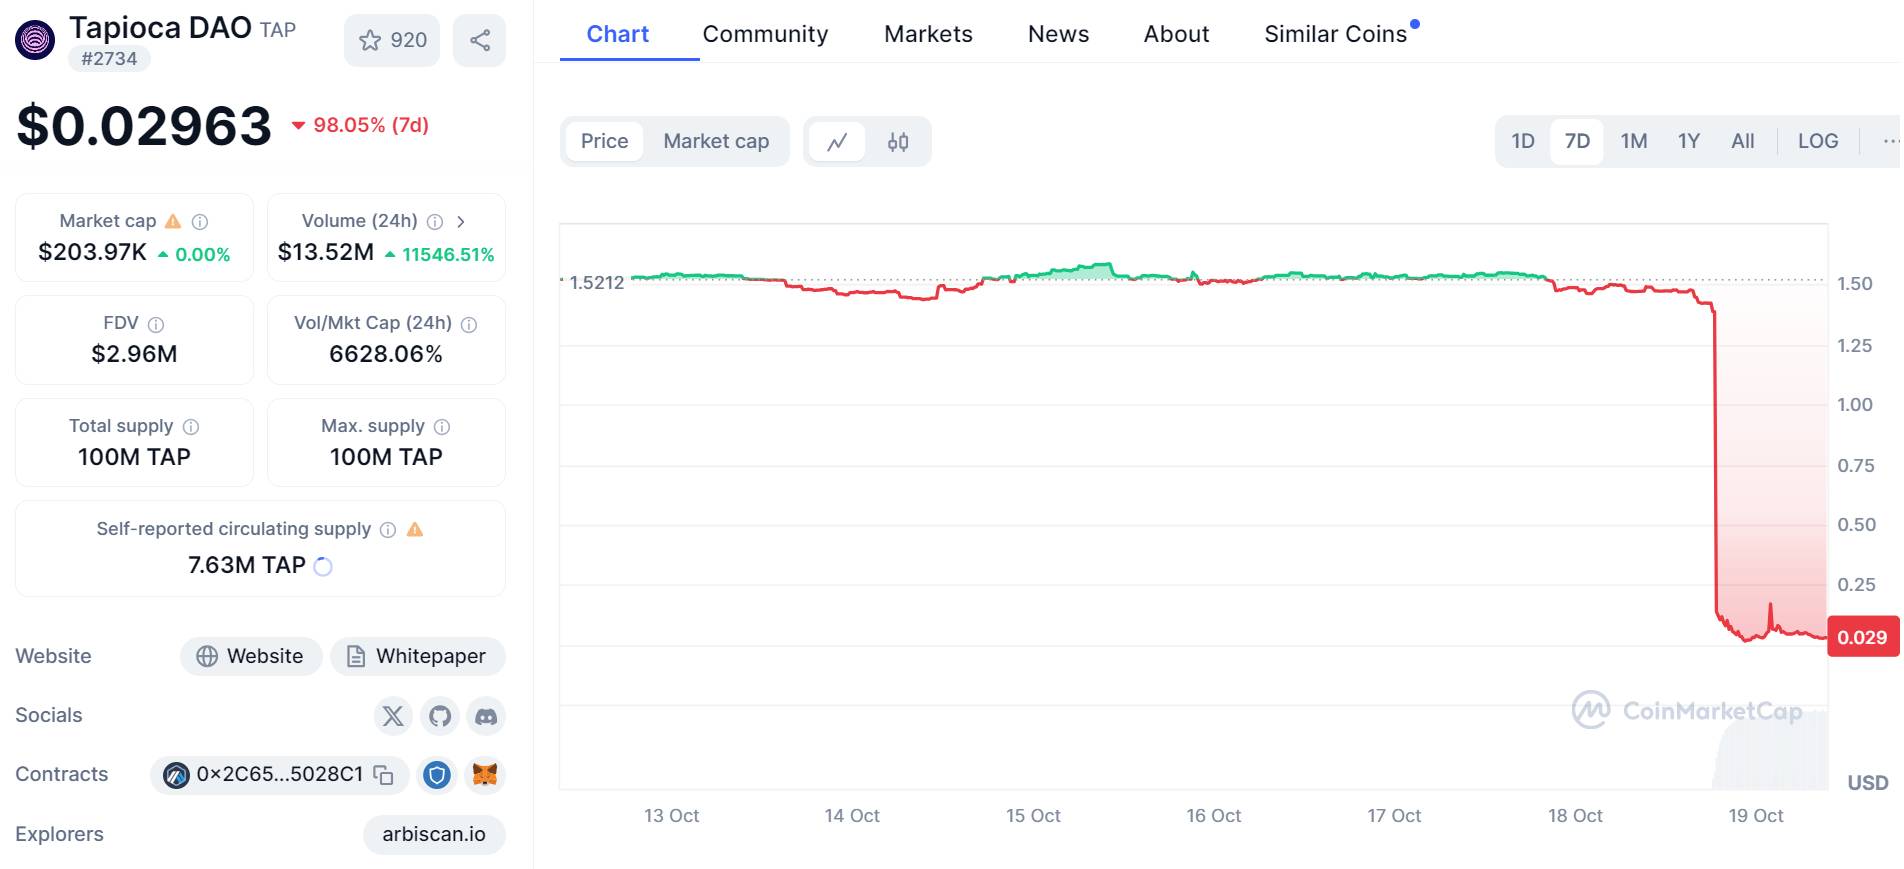Open Max. supply info icon
This screenshot has height=869, width=1904.
click(442, 427)
